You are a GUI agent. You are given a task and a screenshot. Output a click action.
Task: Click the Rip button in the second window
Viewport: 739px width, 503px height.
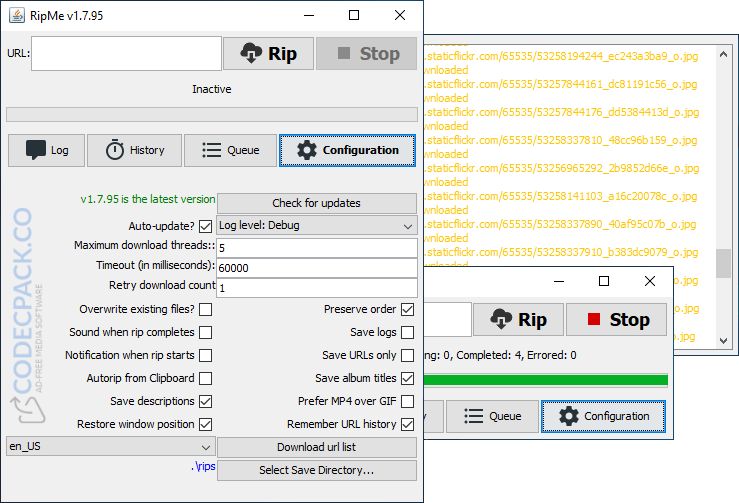(x=518, y=320)
